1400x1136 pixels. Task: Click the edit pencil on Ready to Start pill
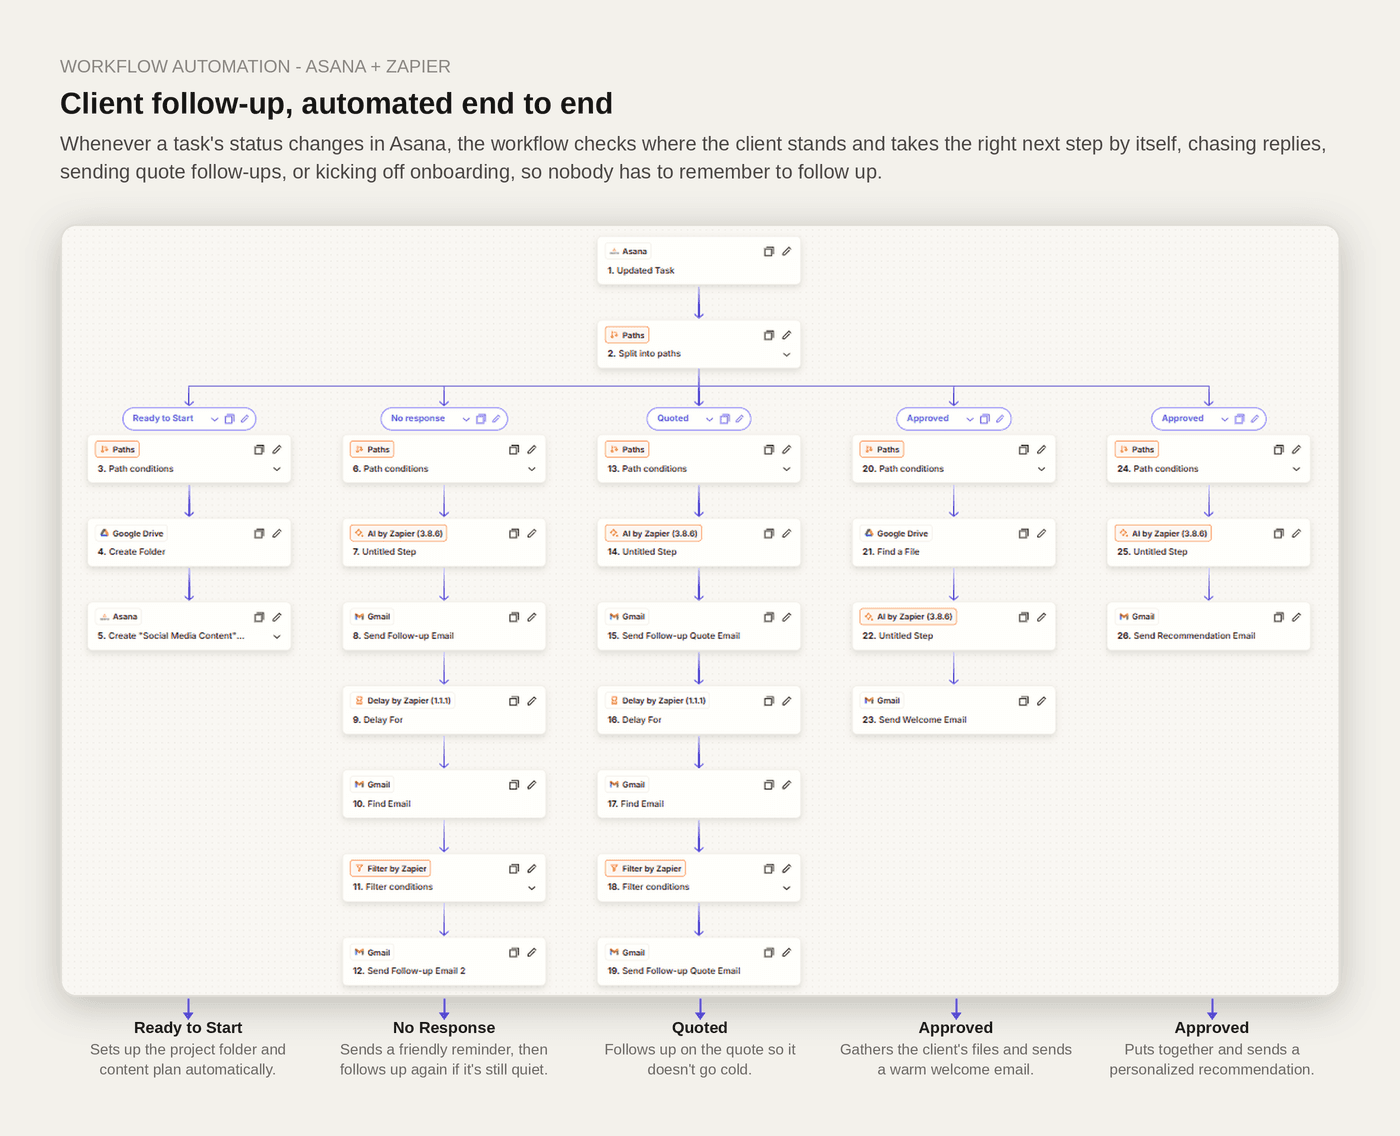point(245,419)
